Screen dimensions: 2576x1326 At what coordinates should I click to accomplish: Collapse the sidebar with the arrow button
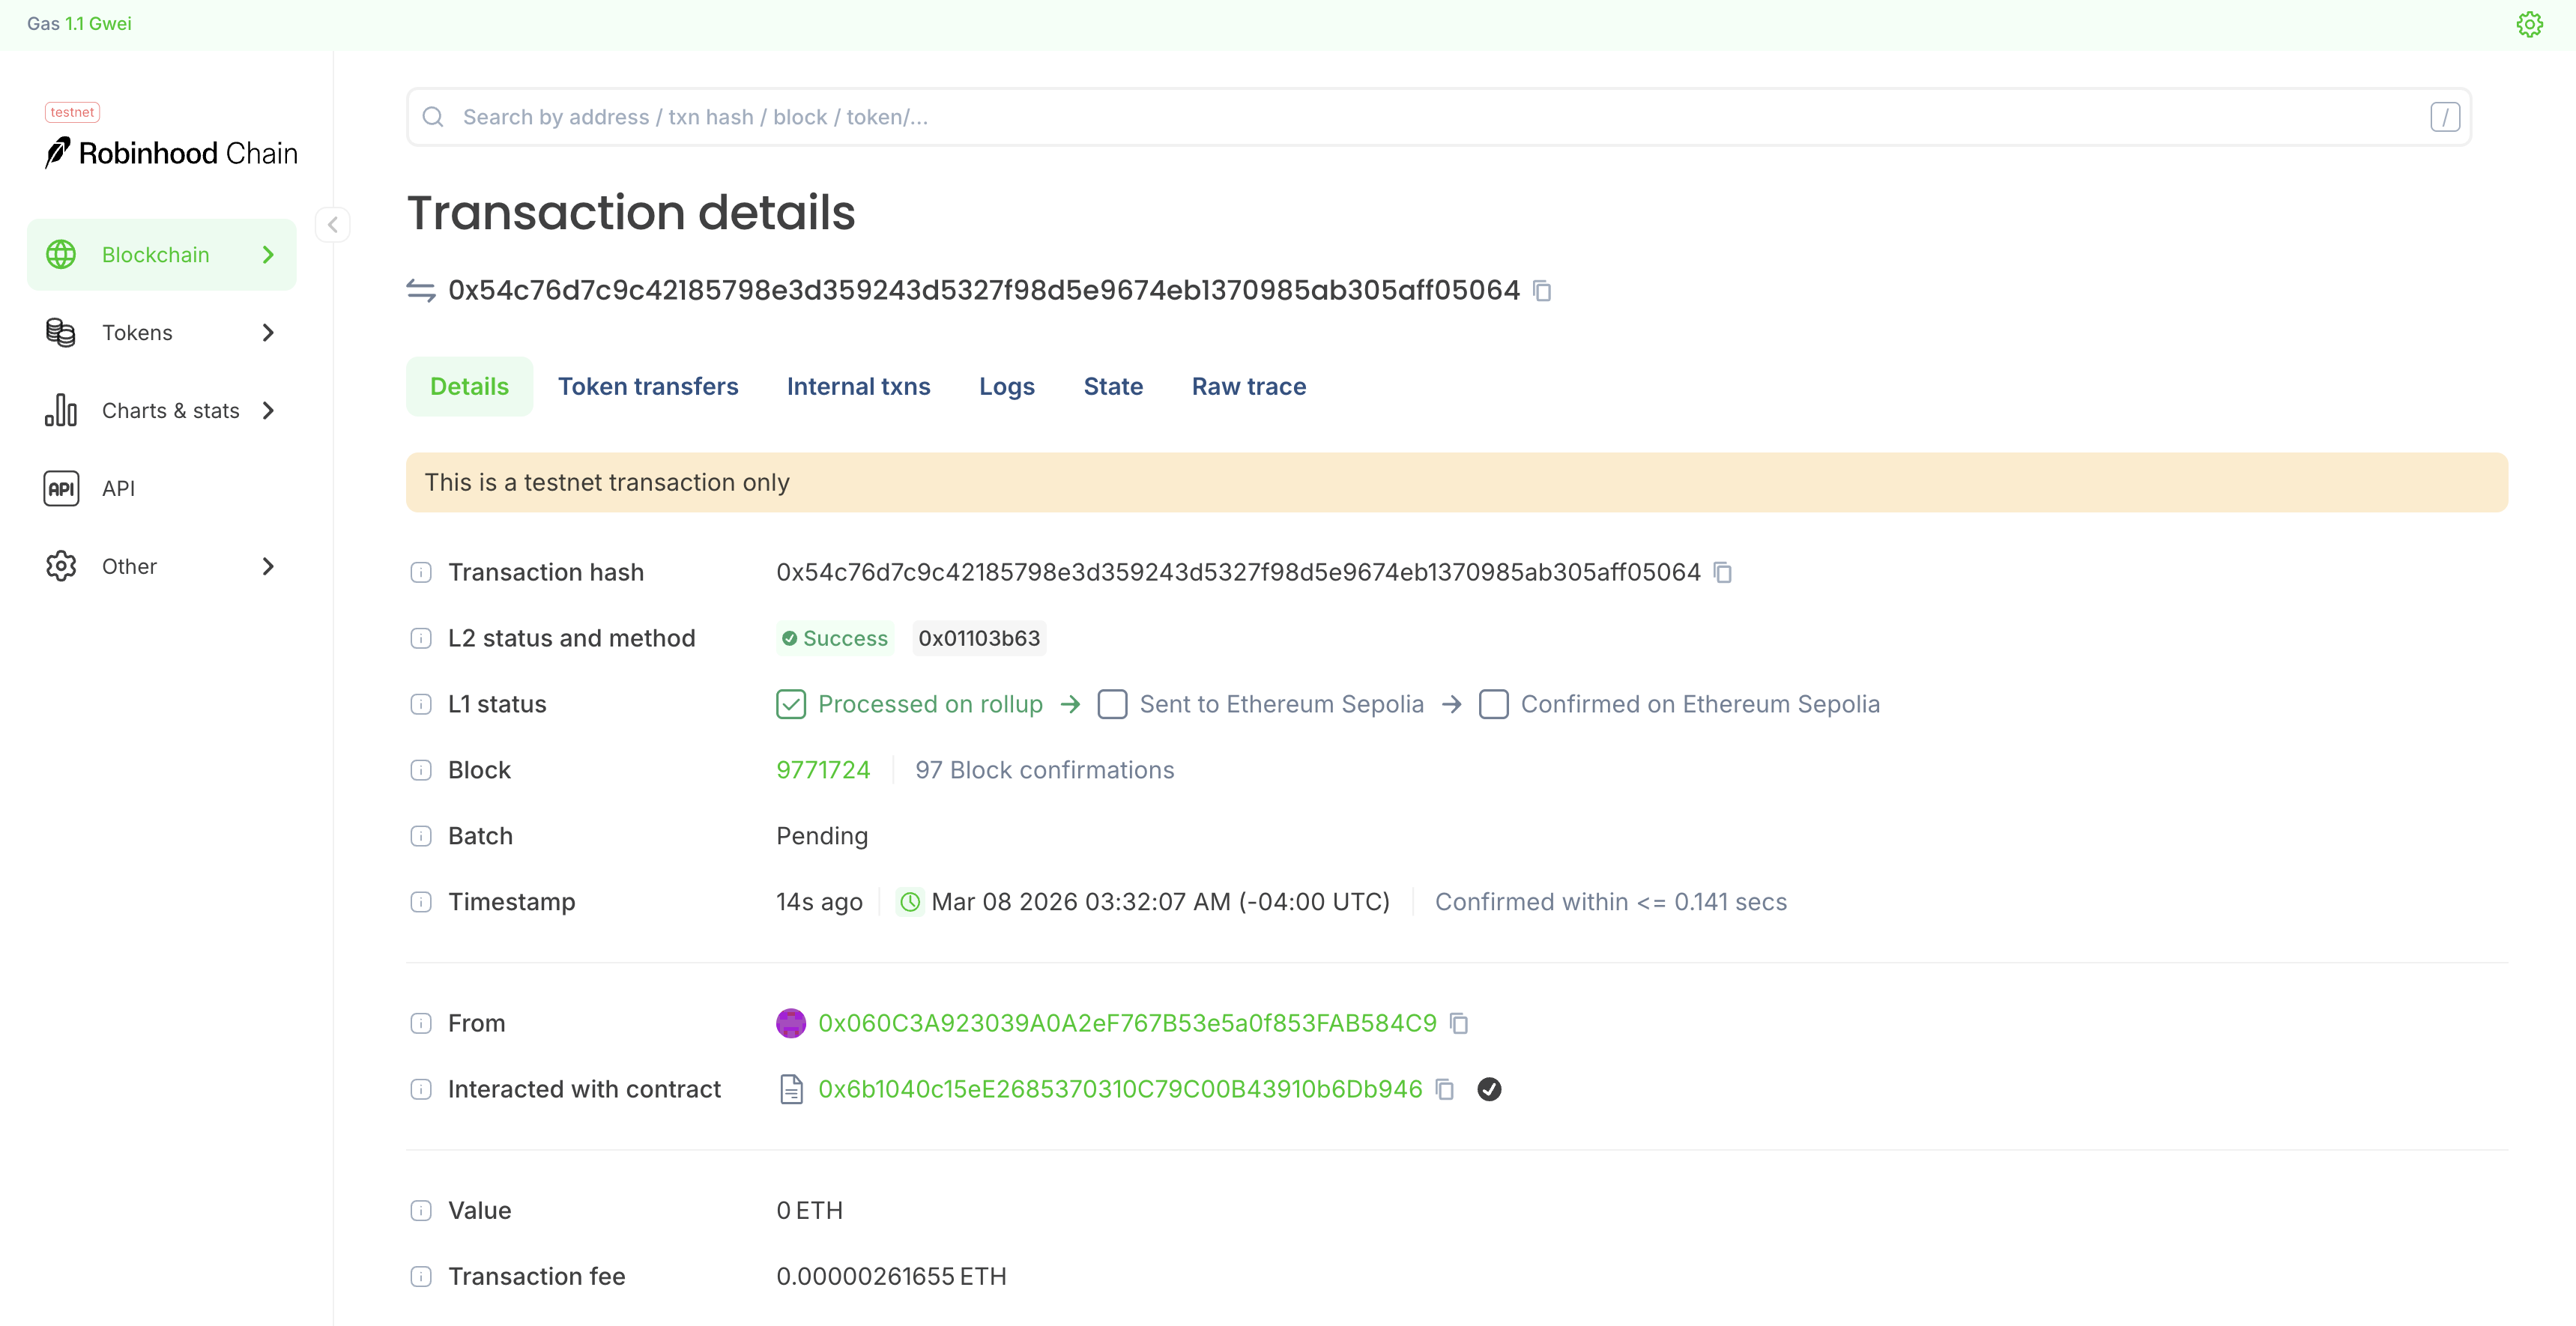[332, 225]
